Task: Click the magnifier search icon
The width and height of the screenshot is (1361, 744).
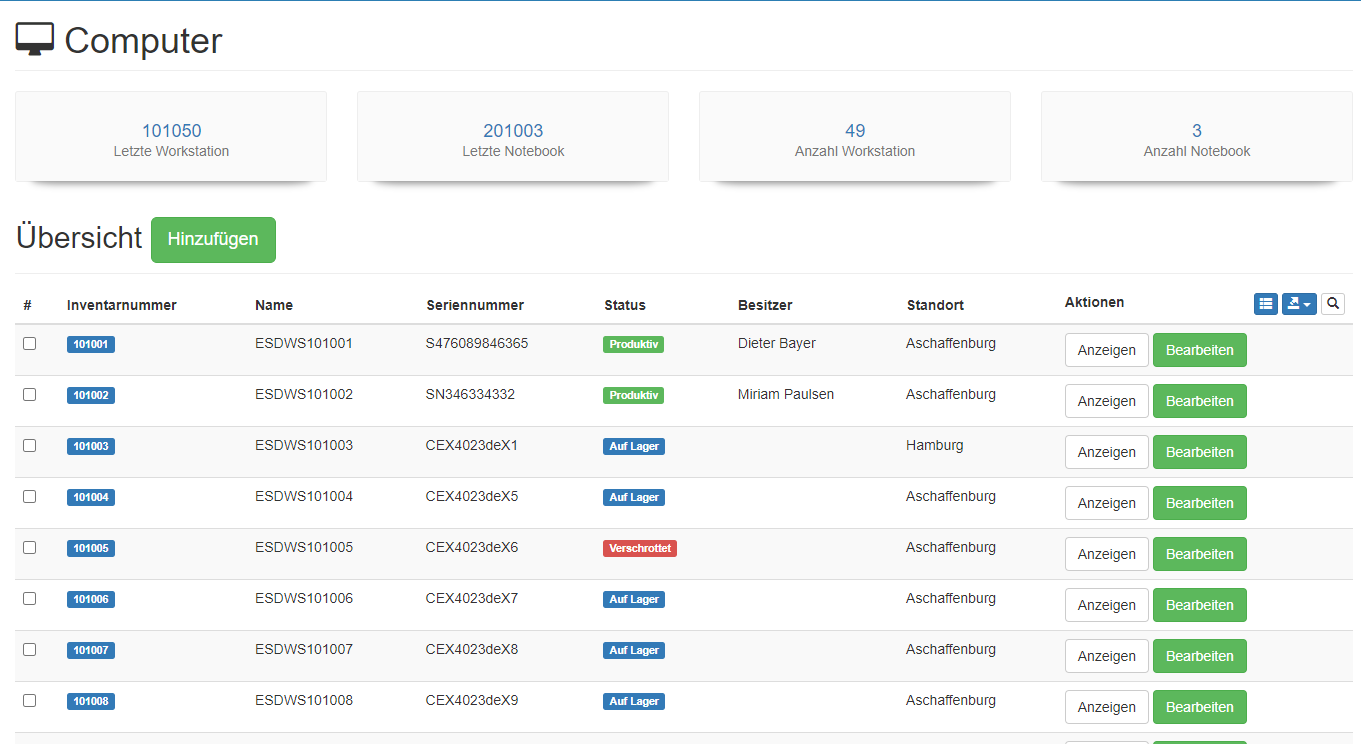Action: point(1333,304)
